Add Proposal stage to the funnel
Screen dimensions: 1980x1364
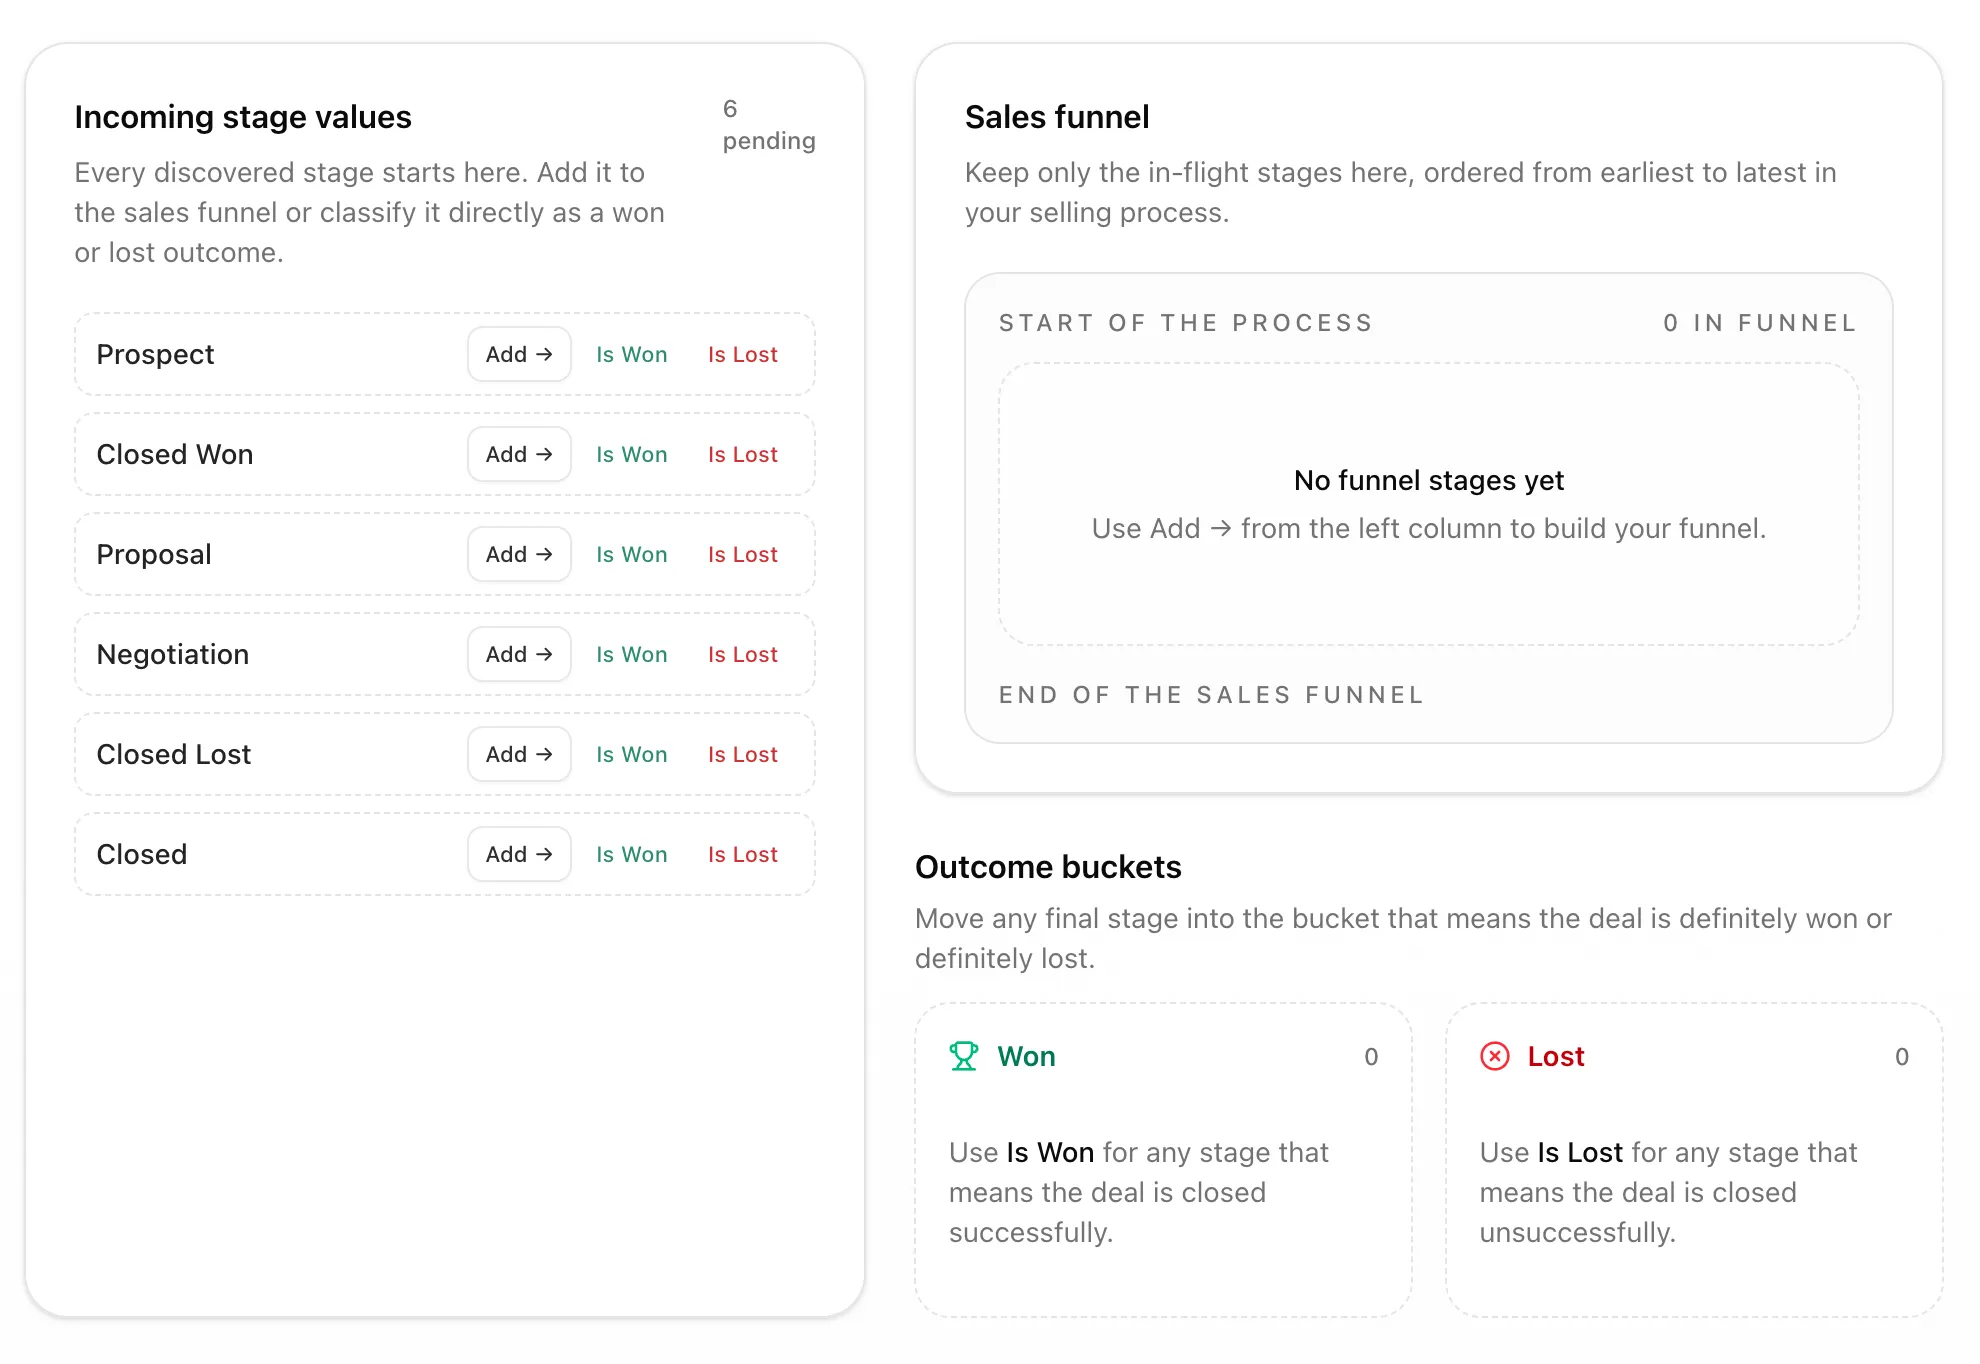(x=519, y=554)
